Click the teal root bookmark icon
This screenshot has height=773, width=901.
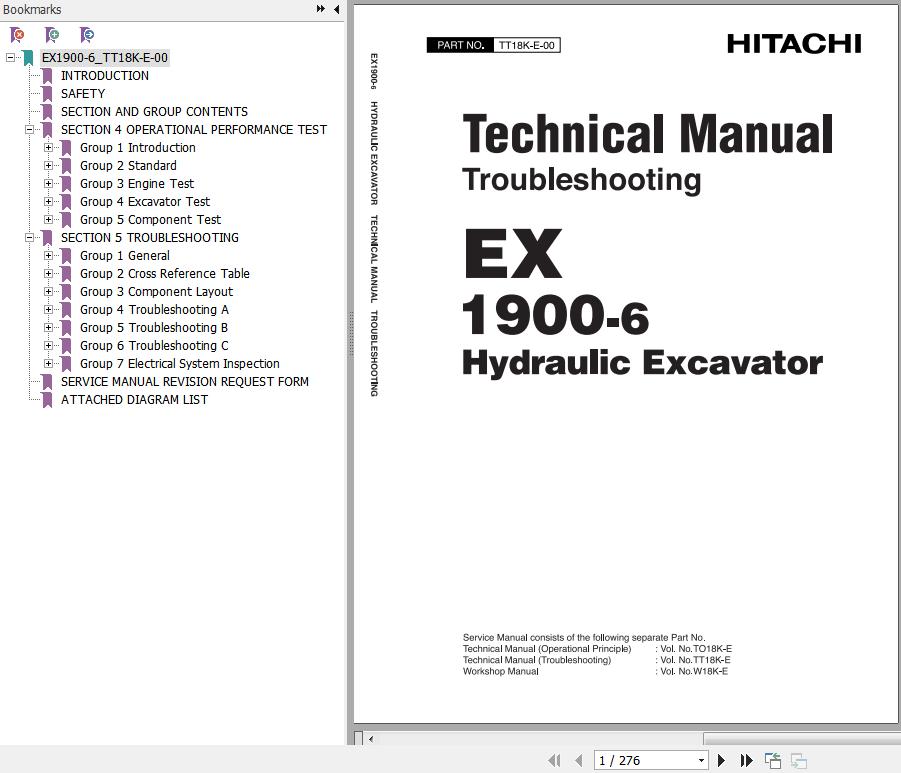coord(28,57)
